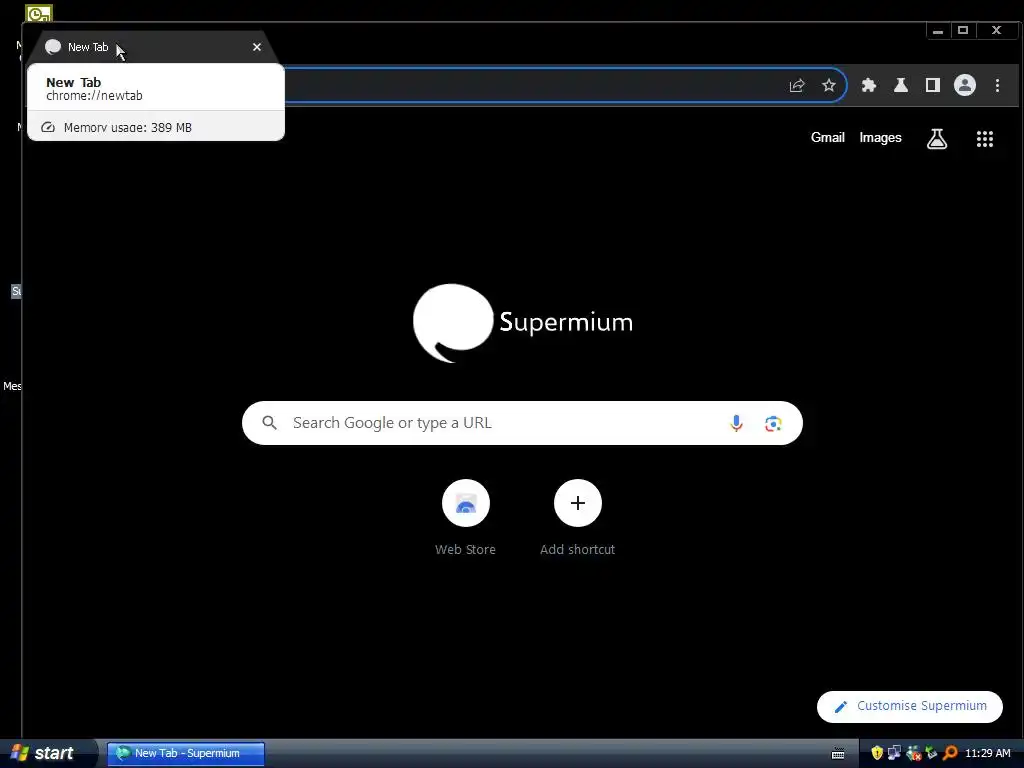
Task: Click the Add shortcut plus button
Action: point(577,503)
